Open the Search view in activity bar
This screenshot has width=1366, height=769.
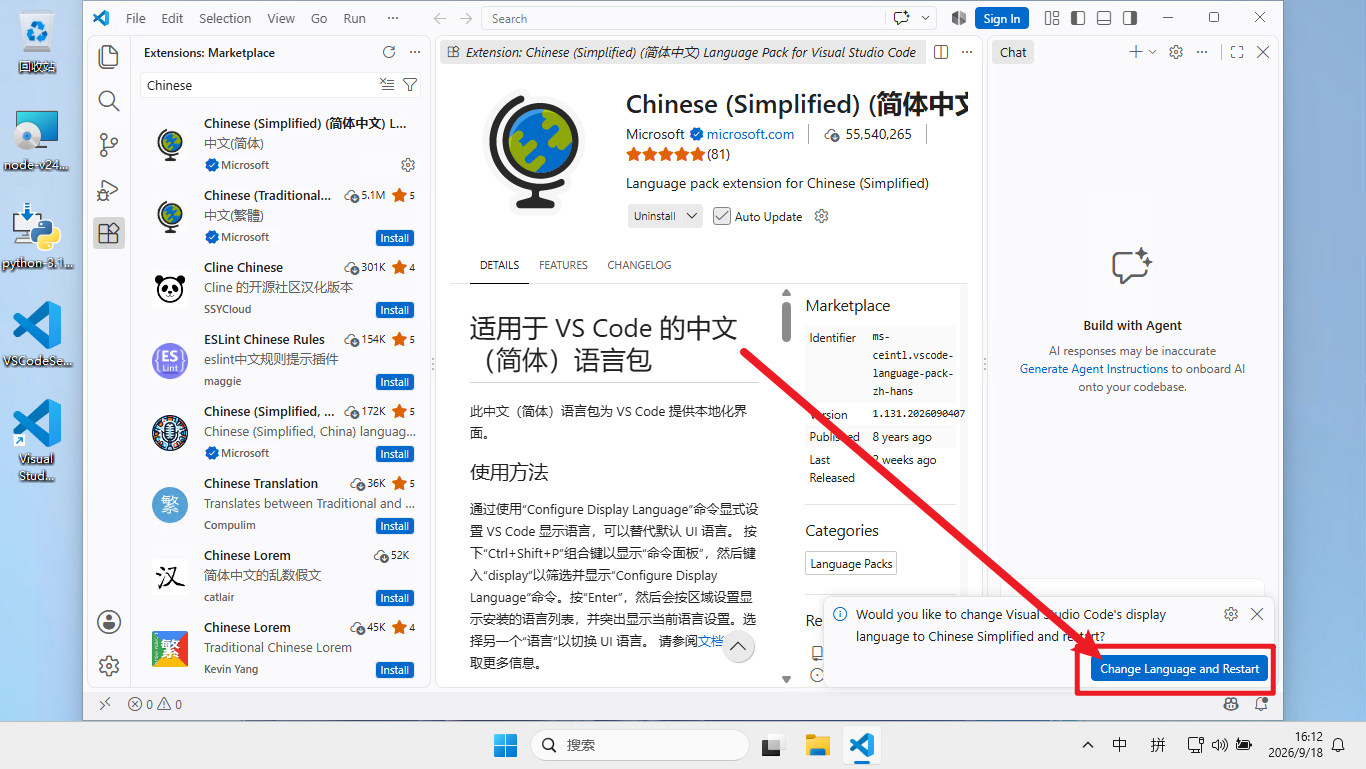click(x=109, y=101)
